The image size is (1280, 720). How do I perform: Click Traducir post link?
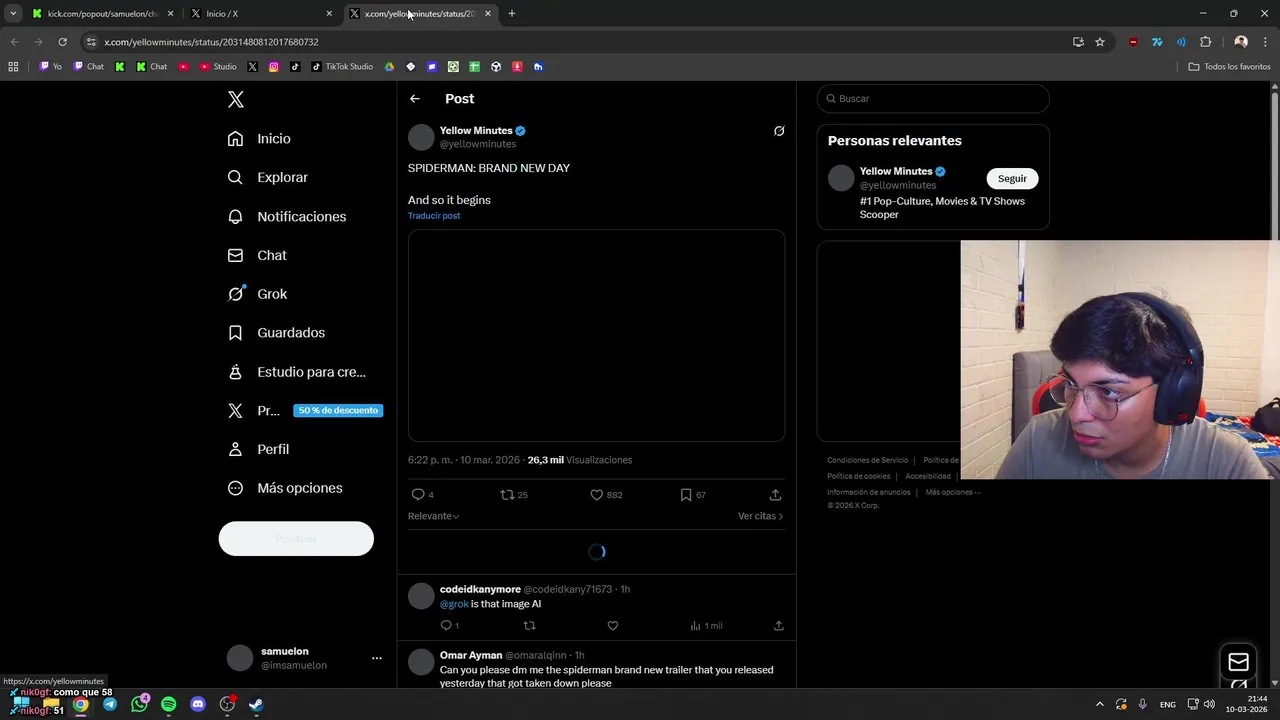coord(434,216)
